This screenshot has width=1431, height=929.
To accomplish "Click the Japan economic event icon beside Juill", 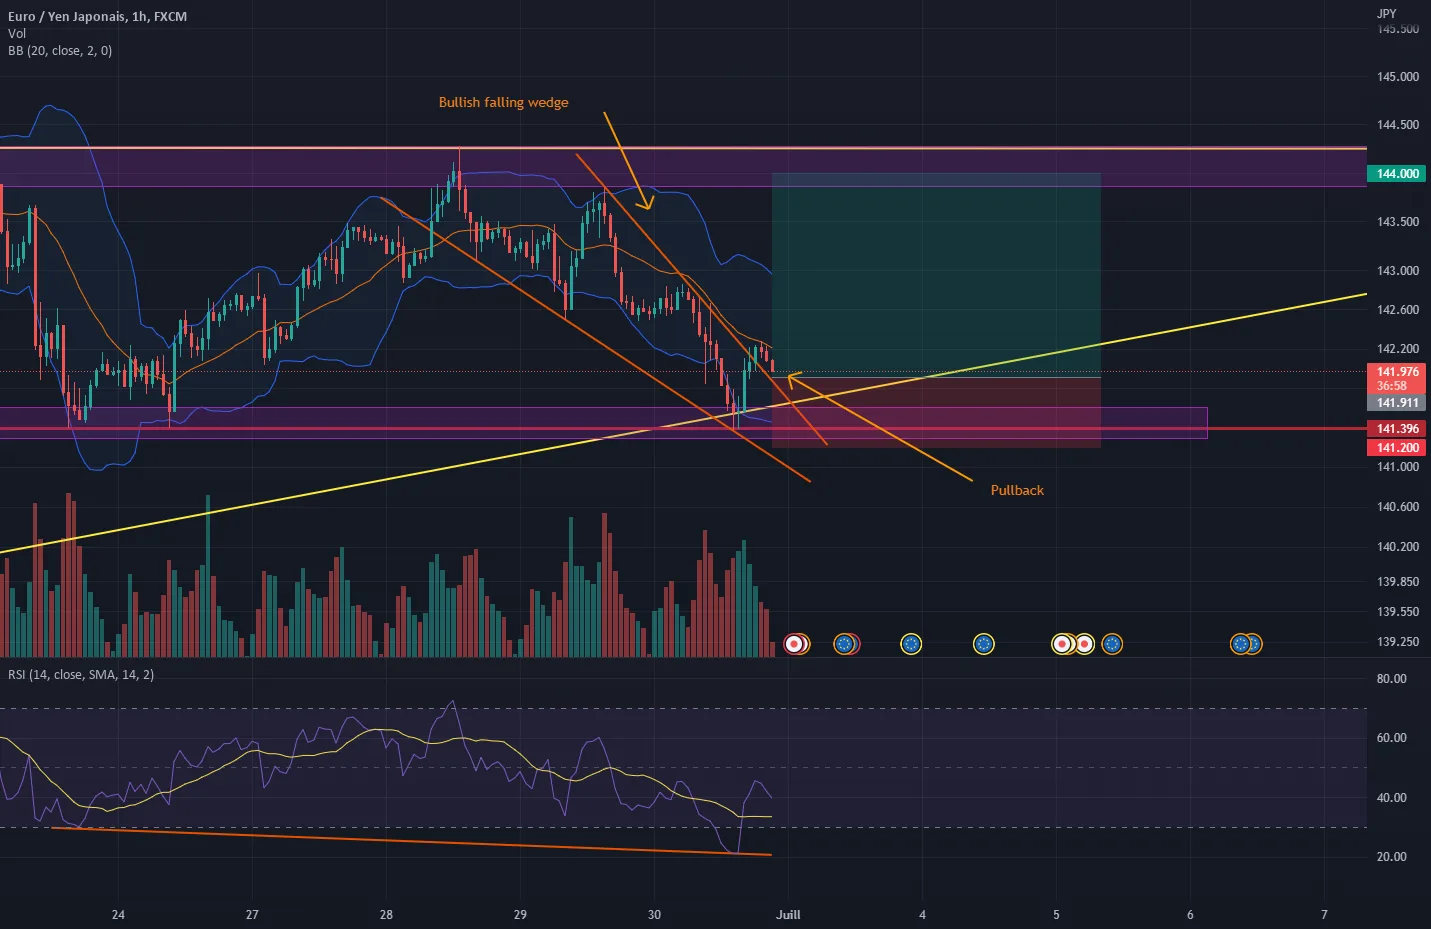I will pyautogui.click(x=796, y=644).
